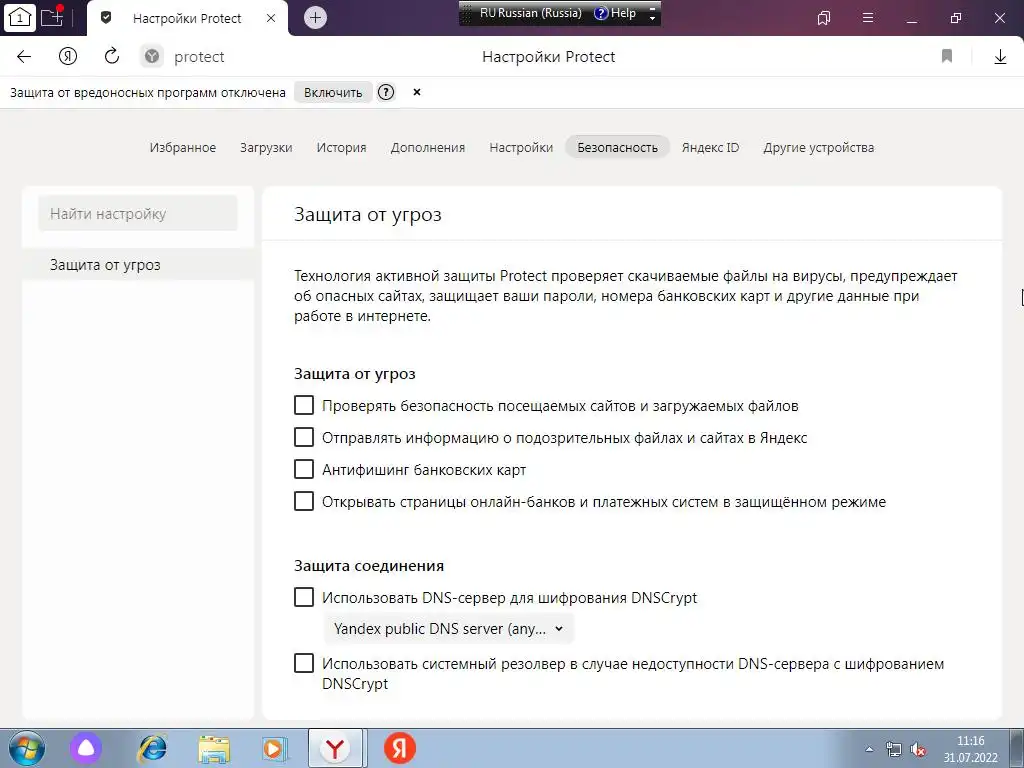Open the network tray icon
This screenshot has width=1024, height=768.
coord(893,749)
